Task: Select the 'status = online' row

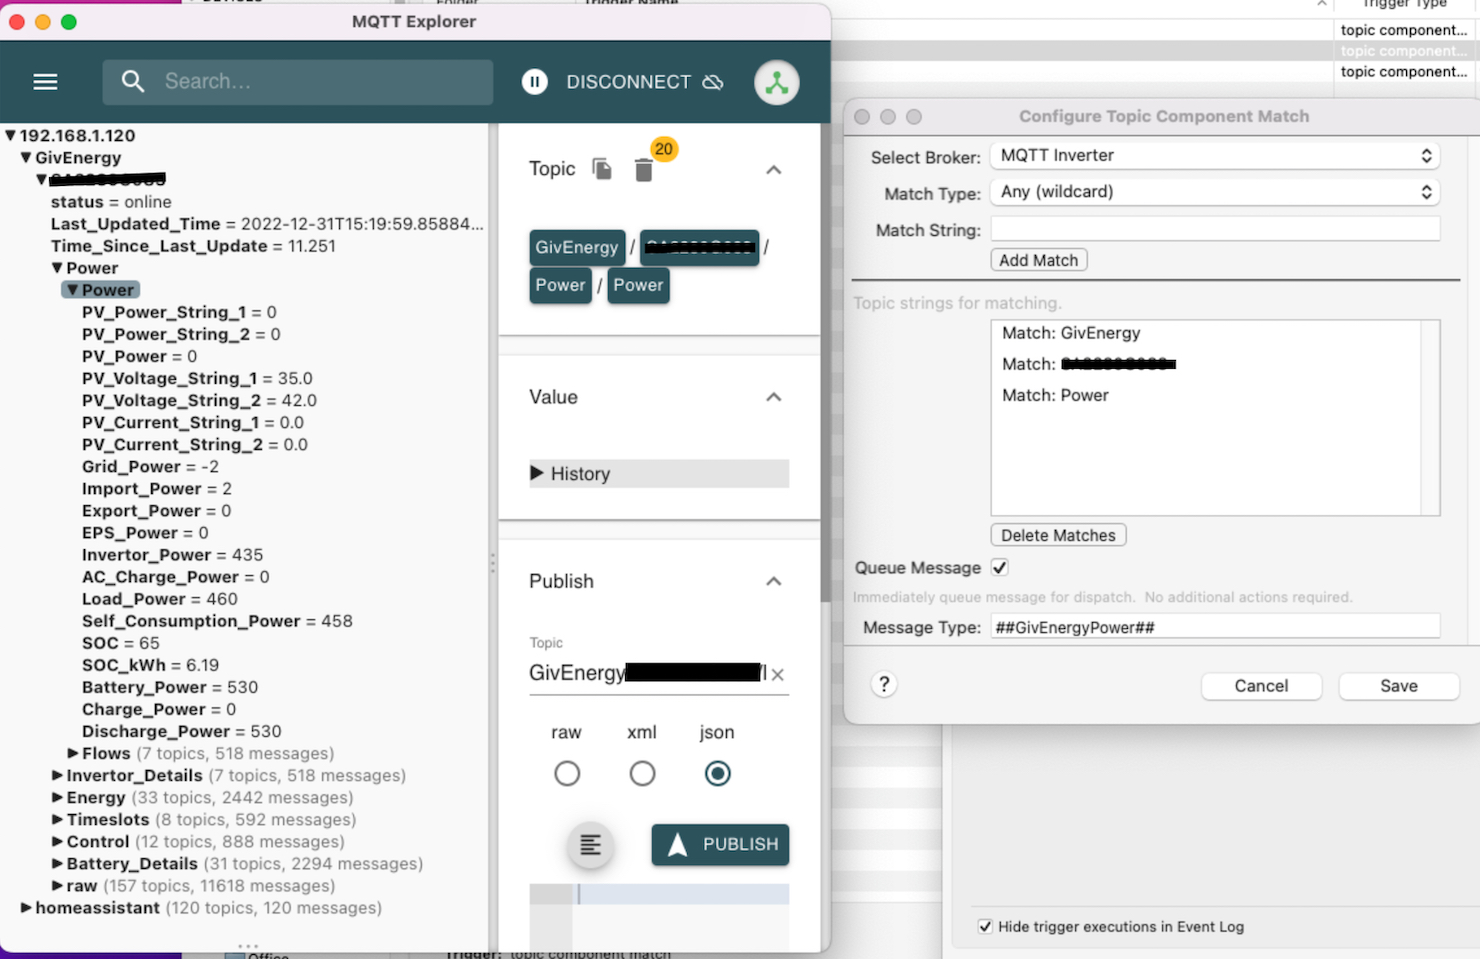Action: click(x=111, y=202)
